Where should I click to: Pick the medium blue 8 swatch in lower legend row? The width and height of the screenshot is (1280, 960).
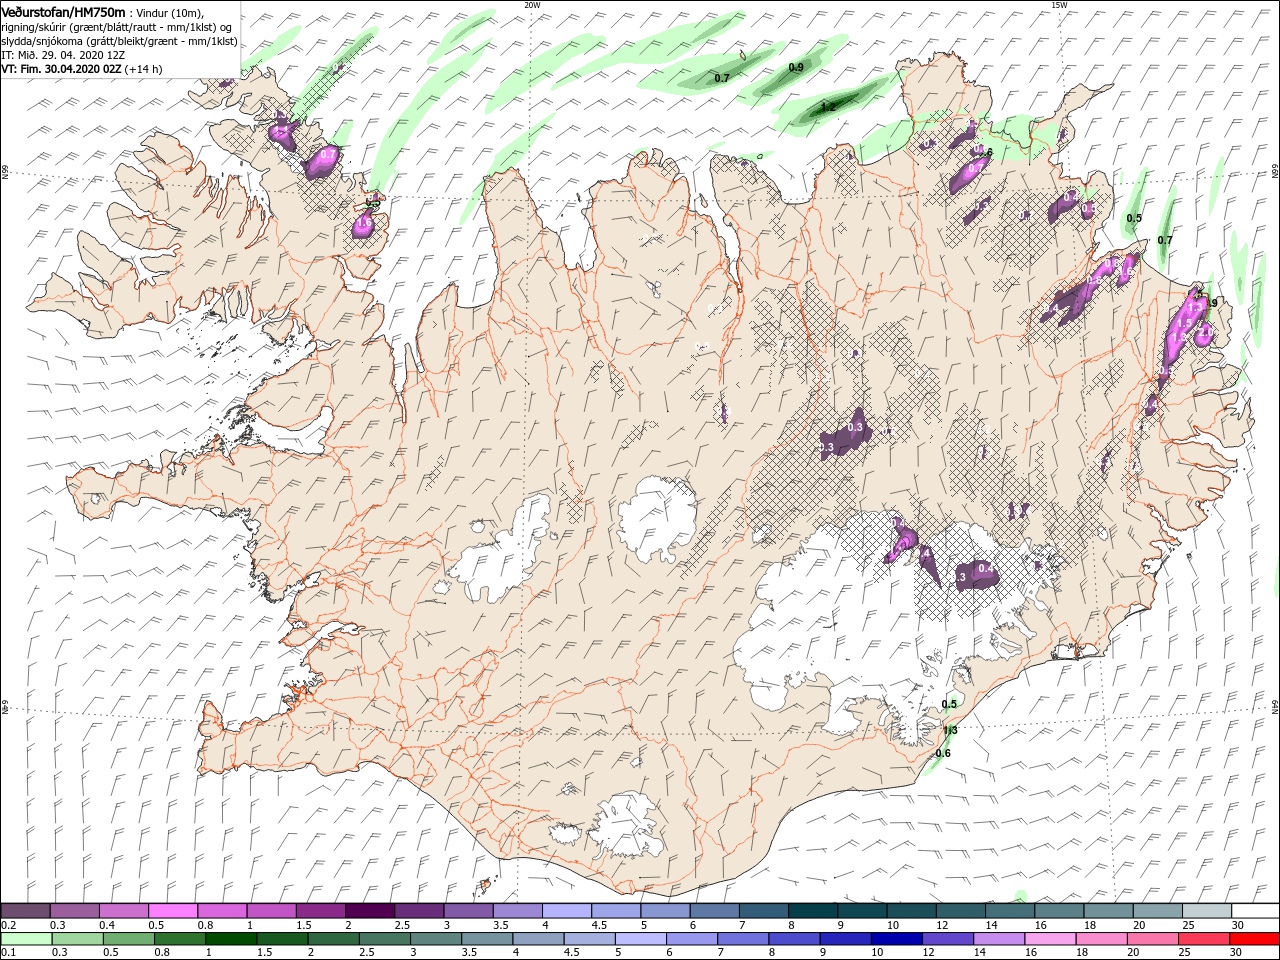[794, 939]
